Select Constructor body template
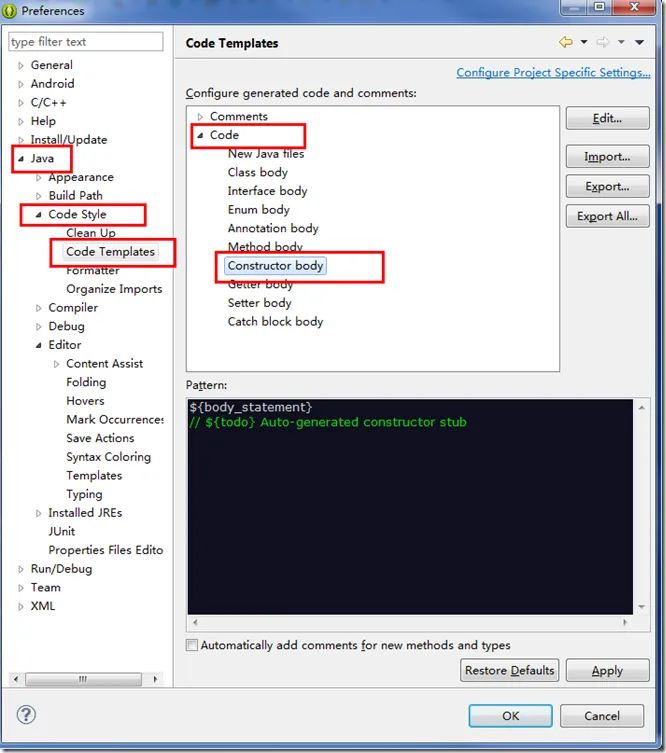The height and width of the screenshot is (753, 666). click(275, 266)
